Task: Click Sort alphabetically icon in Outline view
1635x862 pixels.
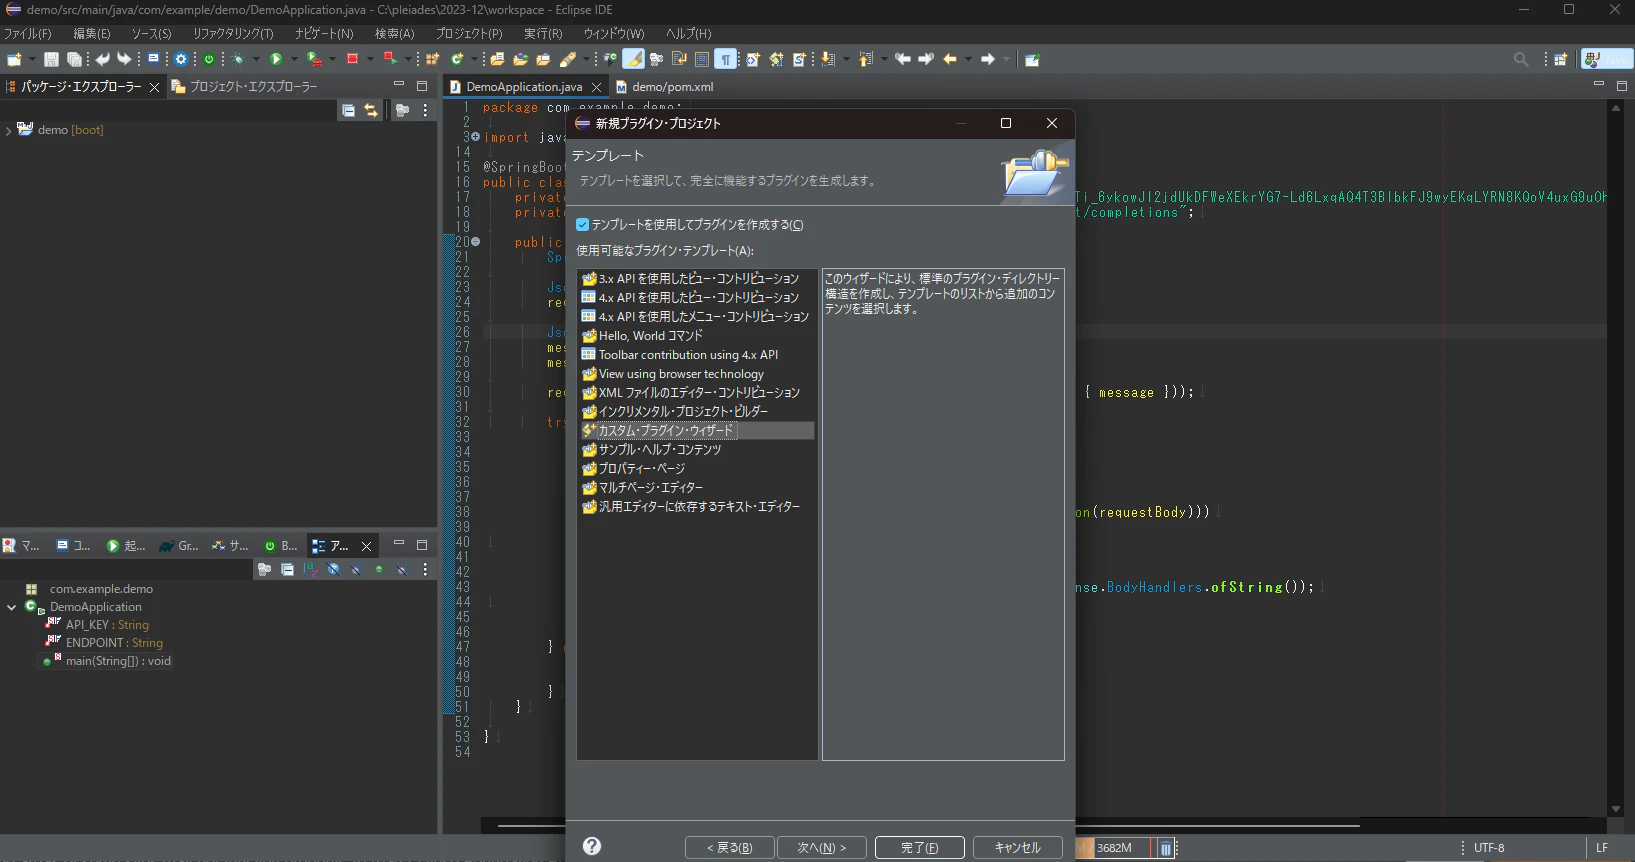Action: coord(310,570)
